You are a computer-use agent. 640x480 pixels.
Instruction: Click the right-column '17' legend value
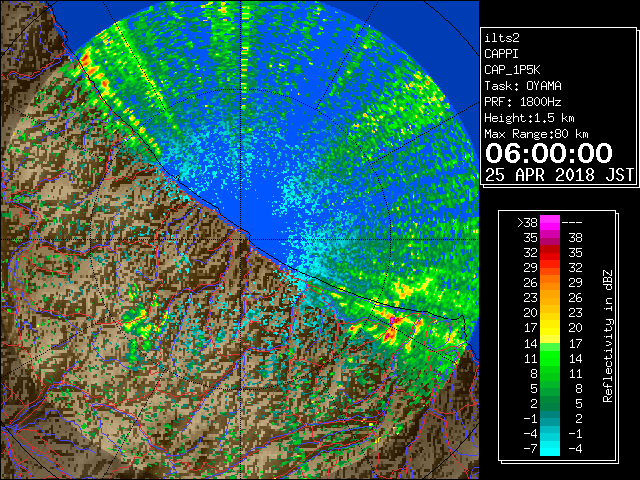pyautogui.click(x=575, y=343)
